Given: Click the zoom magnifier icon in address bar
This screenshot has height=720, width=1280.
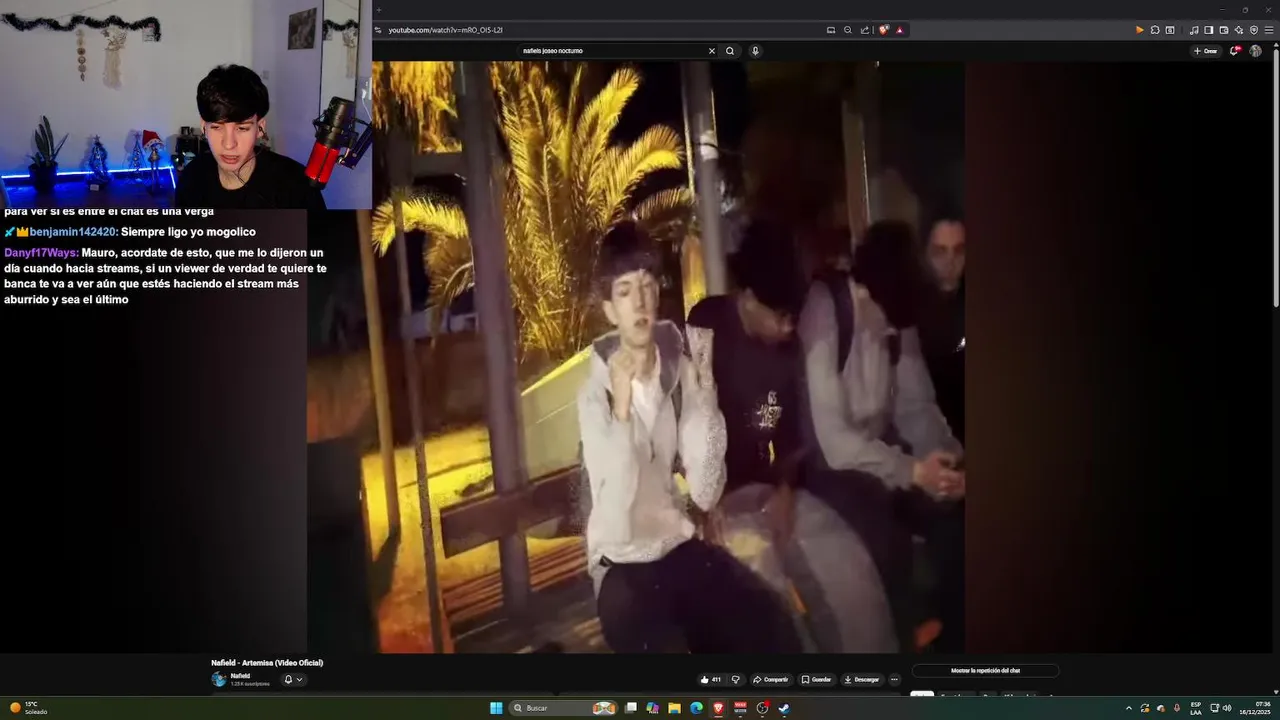Looking at the screenshot, I should tap(848, 30).
